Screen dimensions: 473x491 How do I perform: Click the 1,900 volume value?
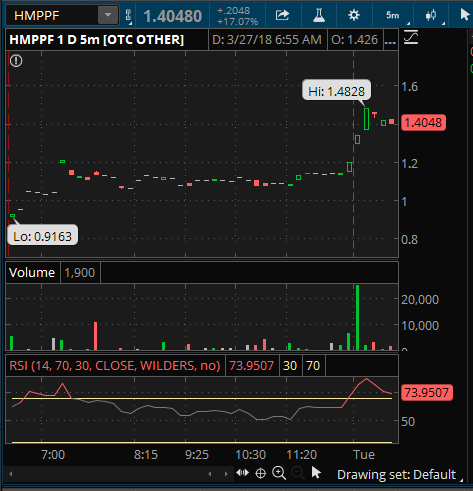[80, 273]
